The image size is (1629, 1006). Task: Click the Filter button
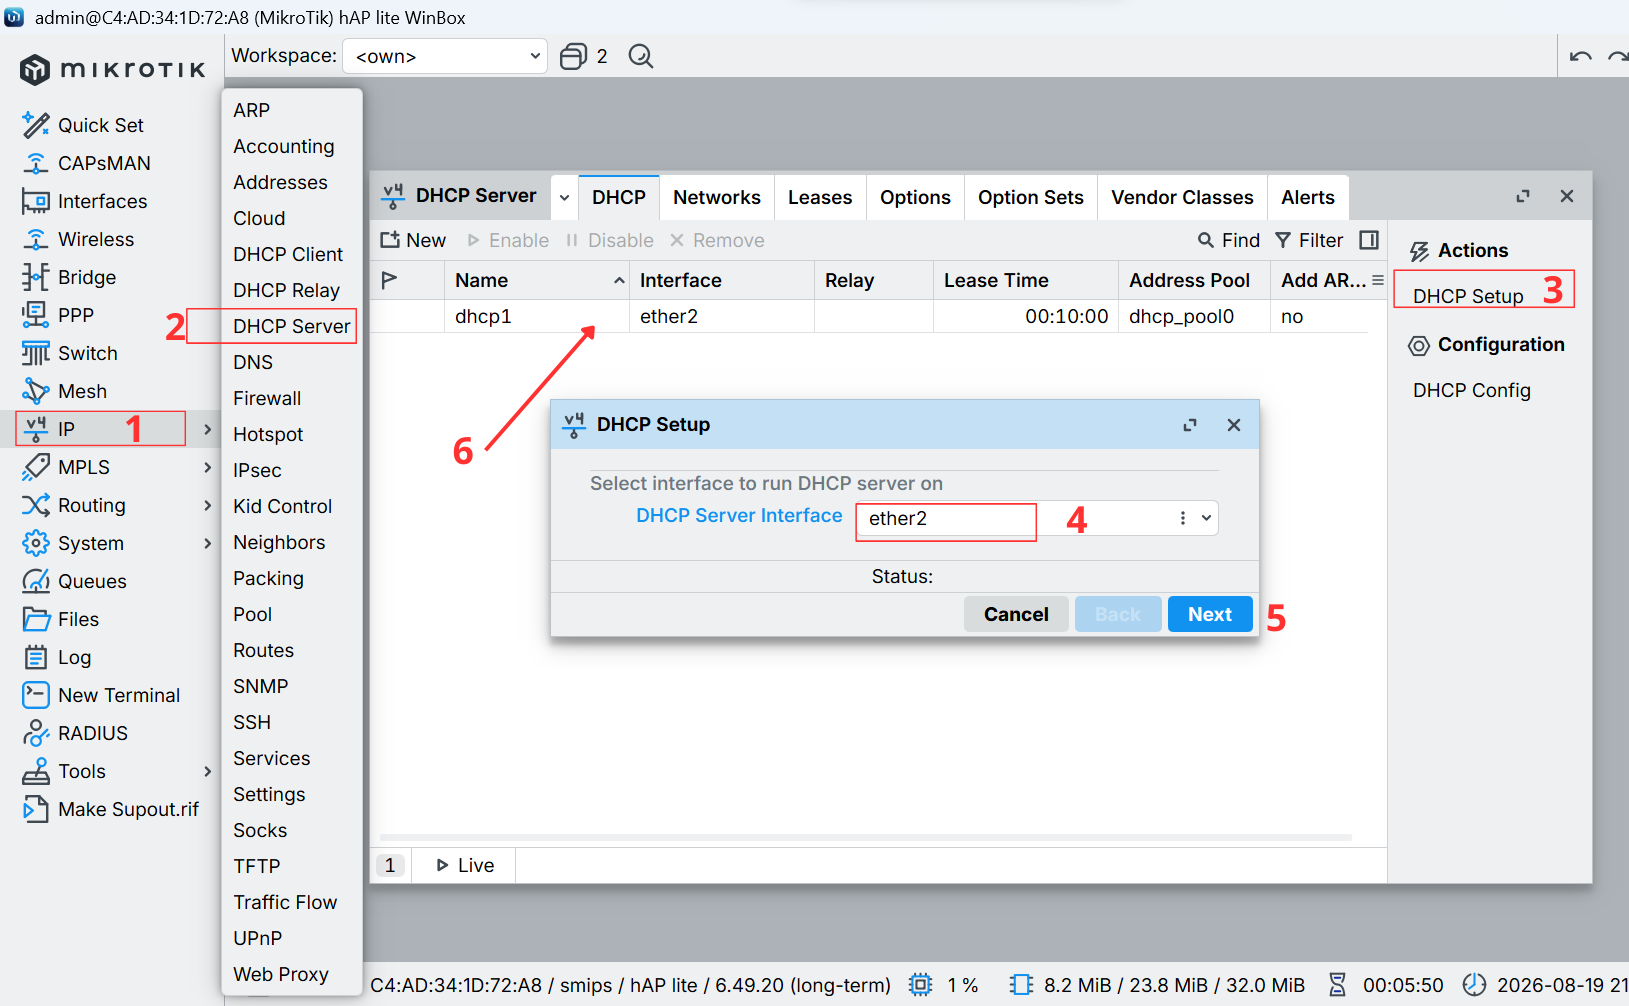[1309, 240]
